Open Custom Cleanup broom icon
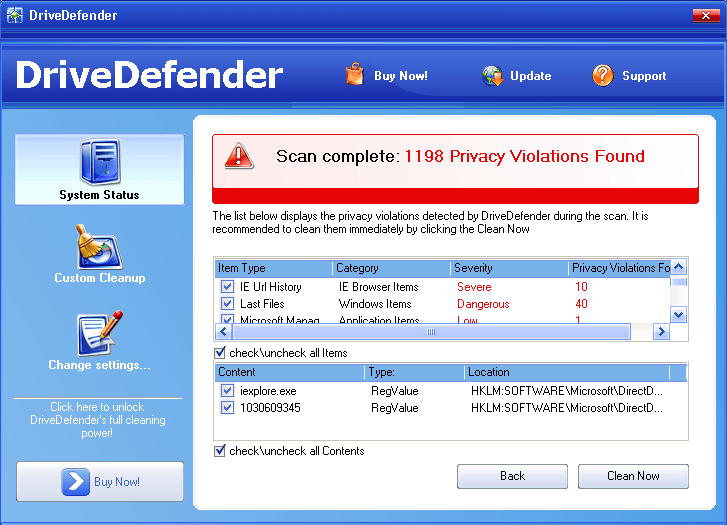Screen dimensions: 727x525 pyautogui.click(x=99, y=246)
